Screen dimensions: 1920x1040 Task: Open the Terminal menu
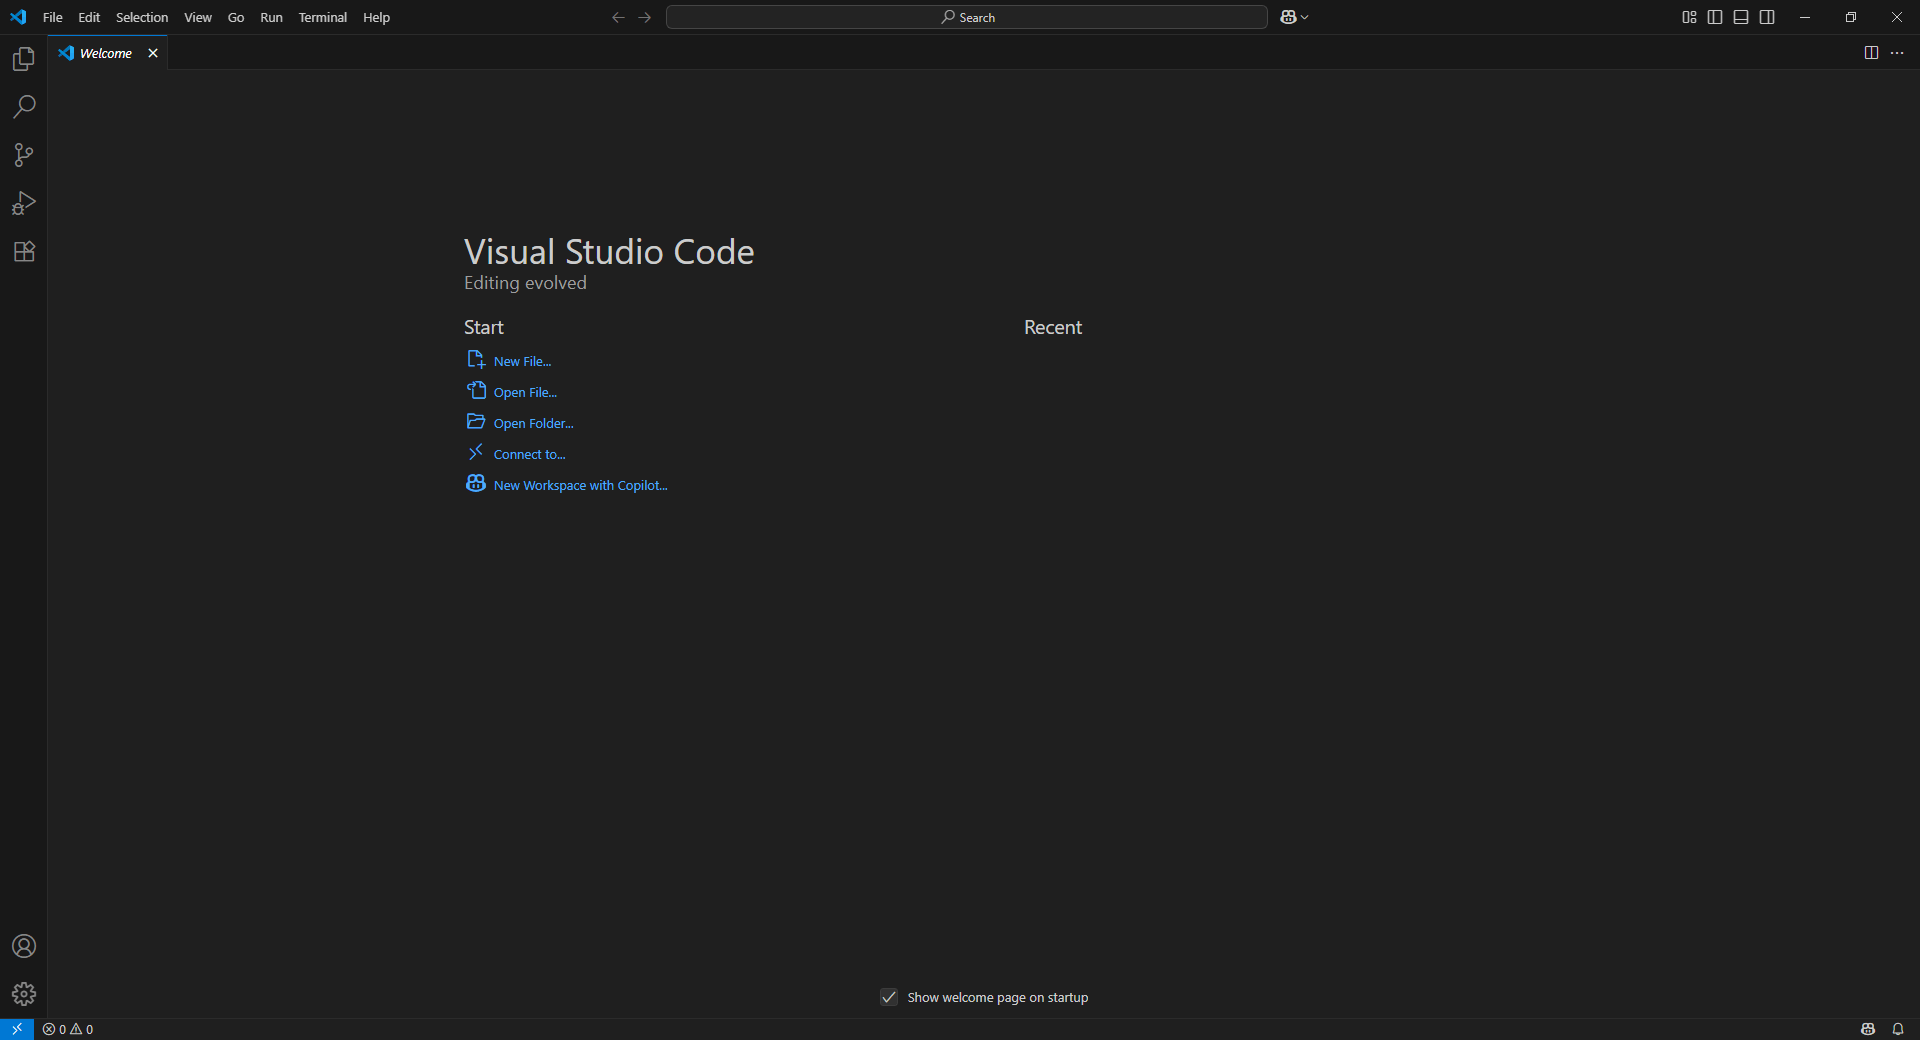tap(323, 17)
